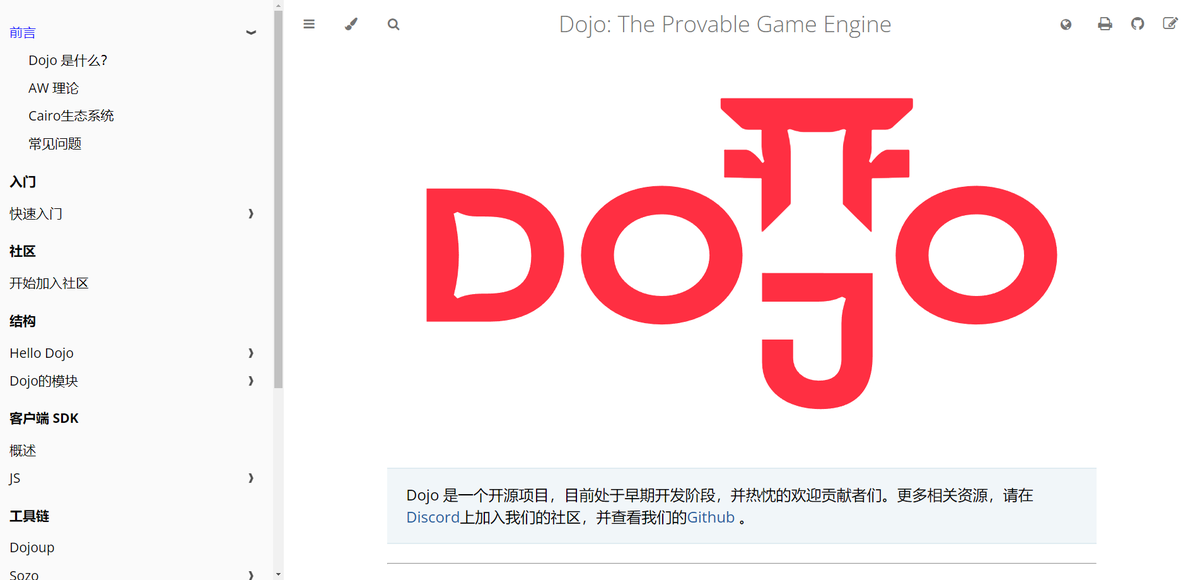Collapse the 前言 section chevron
The height and width of the screenshot is (580, 1200).
[251, 32]
